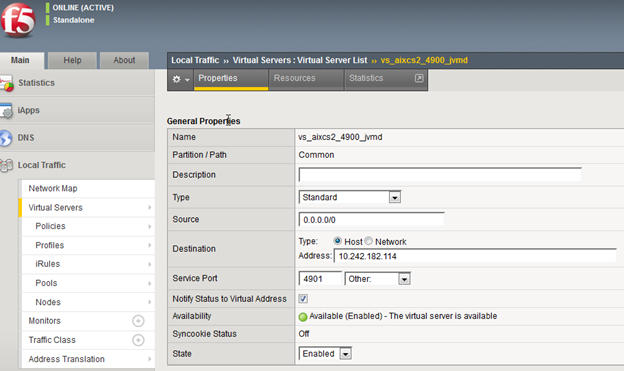Open Profiles menu item
The image size is (624, 371).
[x=88, y=245]
